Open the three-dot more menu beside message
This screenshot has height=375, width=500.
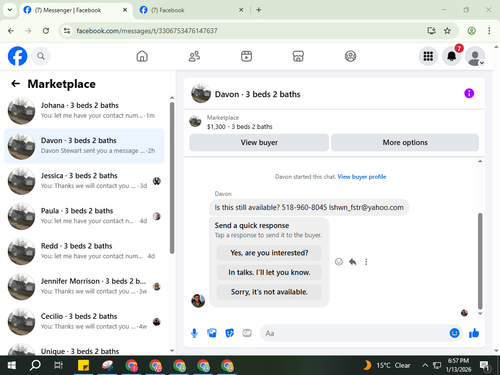coord(366,262)
